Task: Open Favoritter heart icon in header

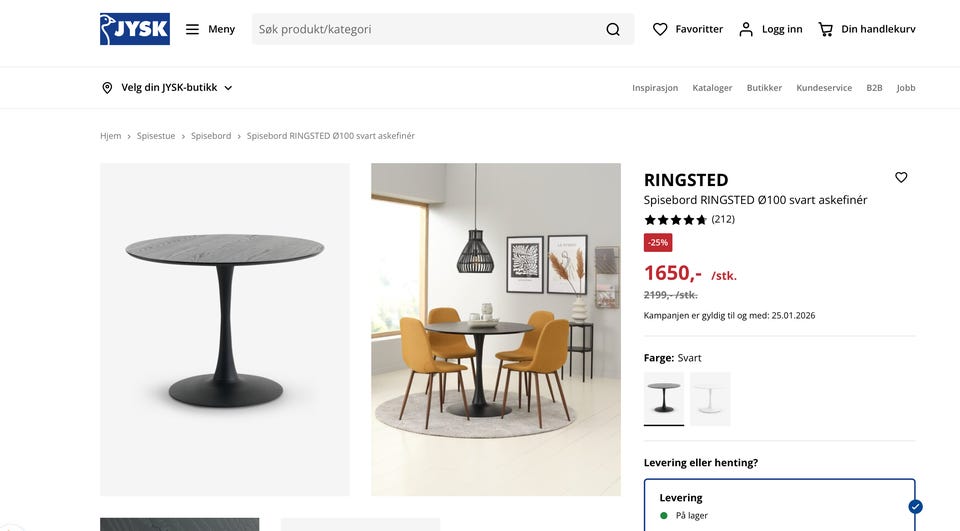Action: tap(660, 29)
